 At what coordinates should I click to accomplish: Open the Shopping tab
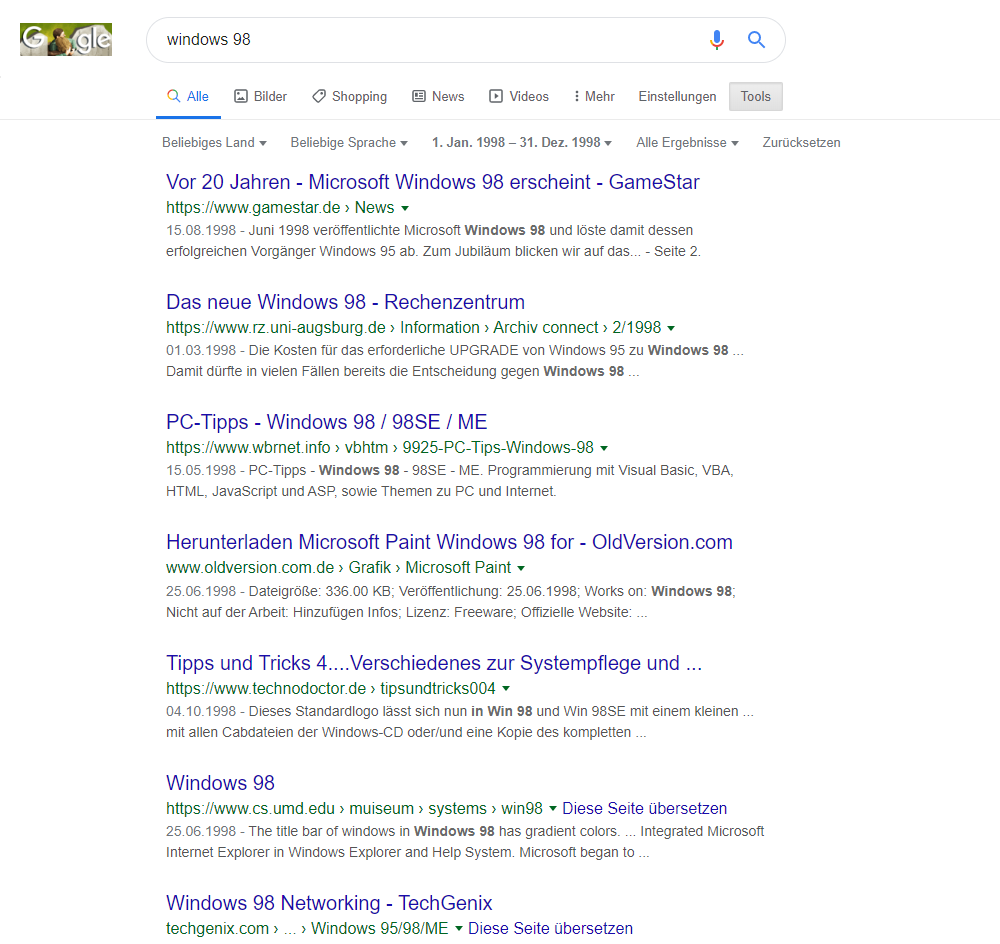pos(349,96)
